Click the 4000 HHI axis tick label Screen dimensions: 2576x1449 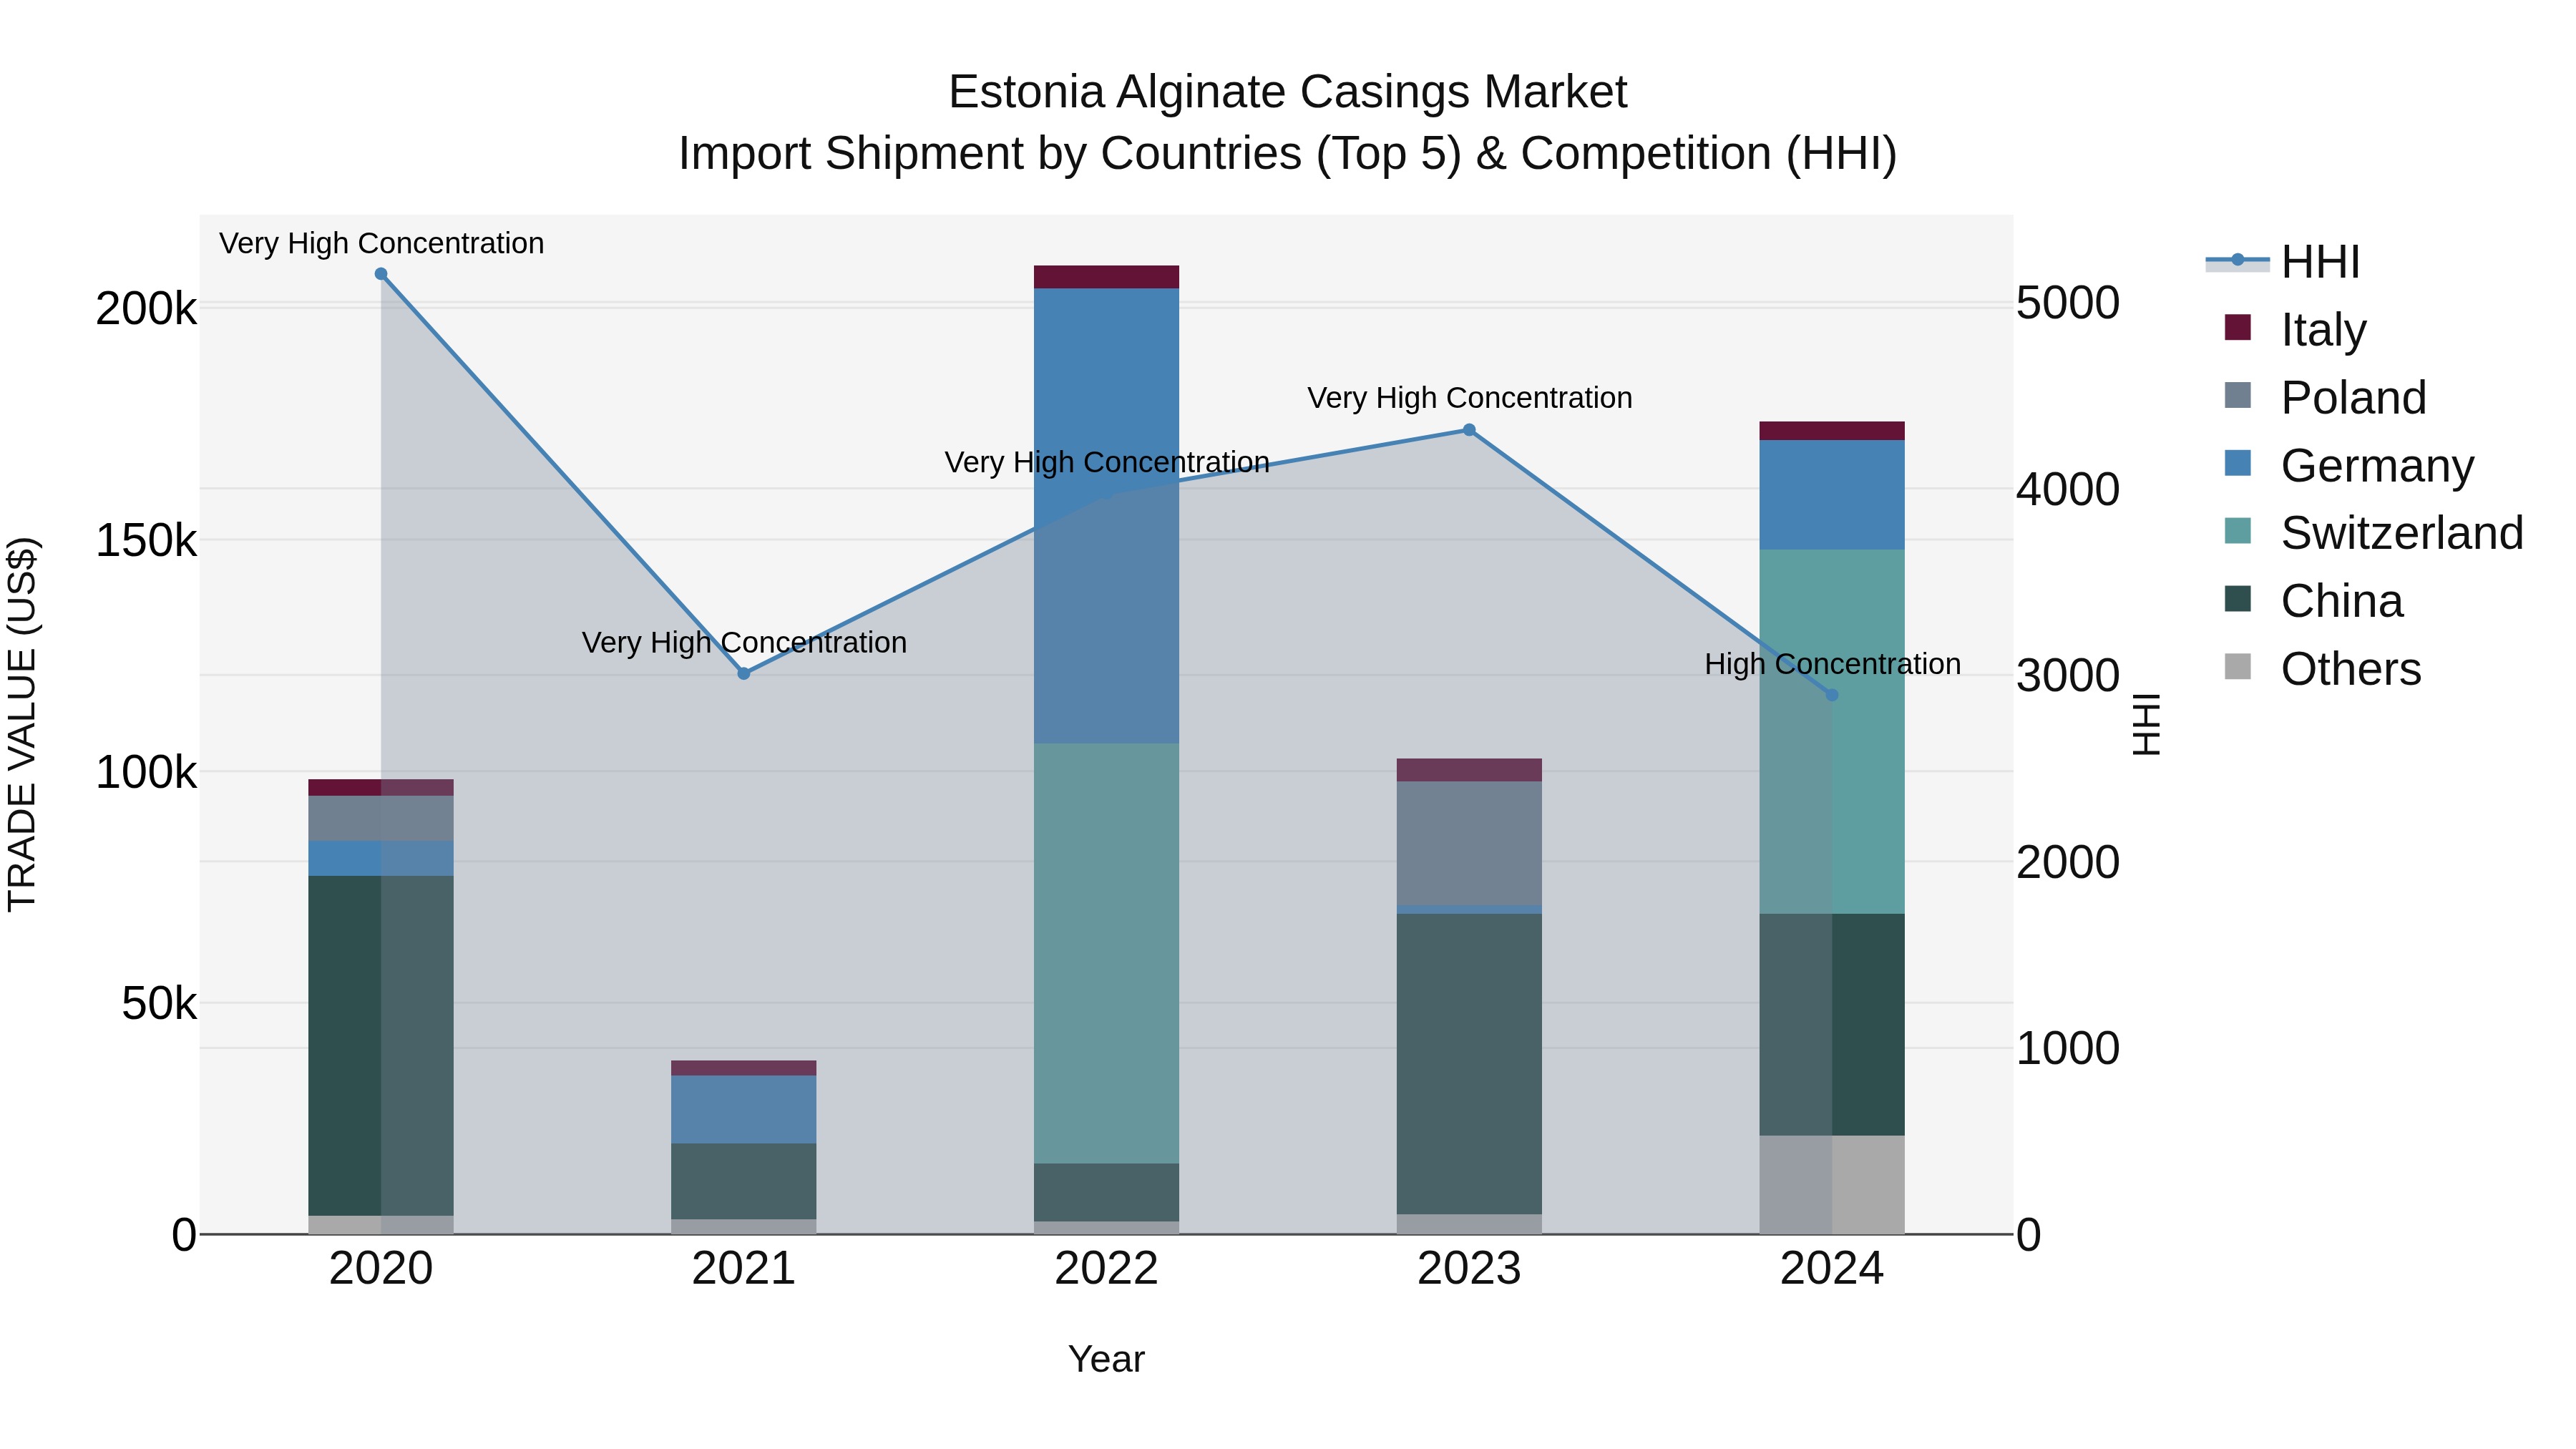(x=2068, y=490)
